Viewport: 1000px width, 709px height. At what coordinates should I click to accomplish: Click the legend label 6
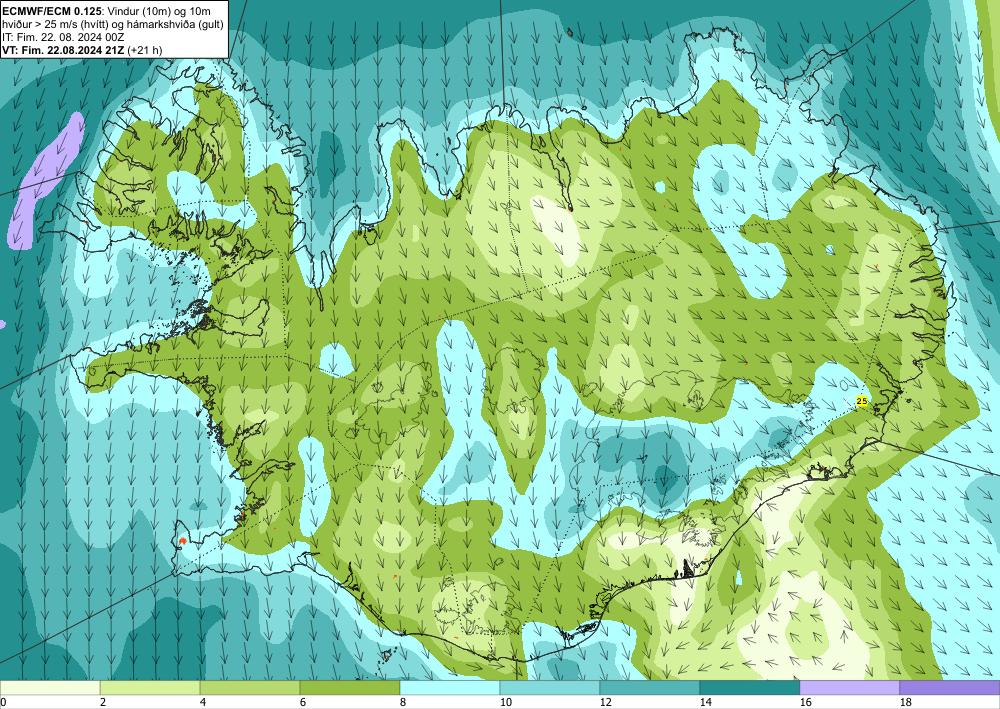coord(302,702)
